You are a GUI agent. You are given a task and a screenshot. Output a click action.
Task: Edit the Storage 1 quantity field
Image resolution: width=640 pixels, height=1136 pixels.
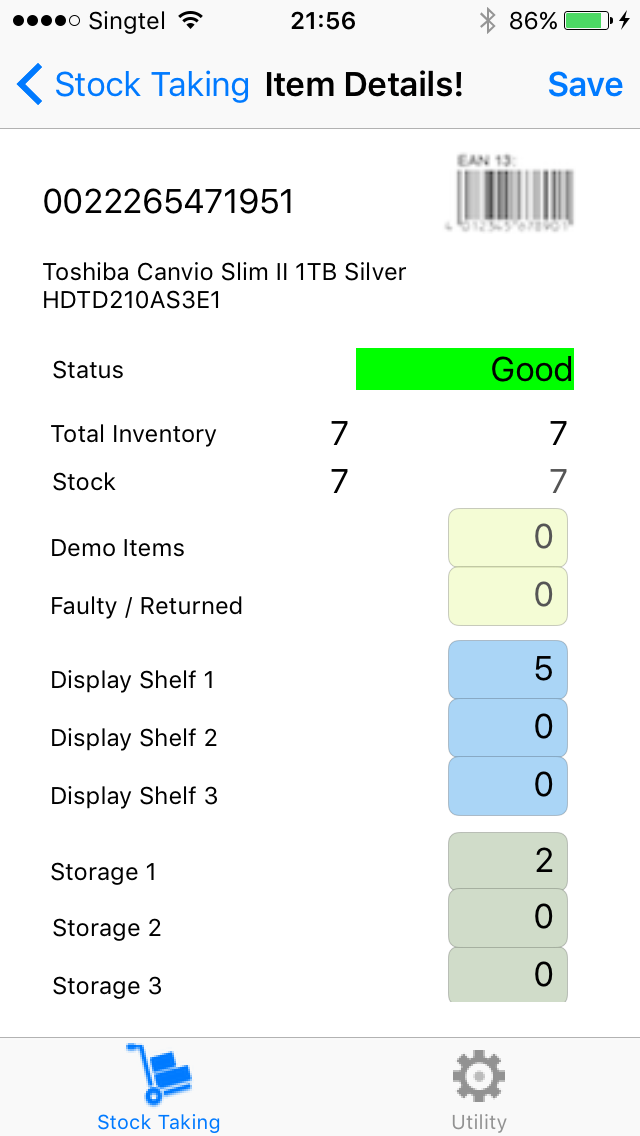pos(508,861)
